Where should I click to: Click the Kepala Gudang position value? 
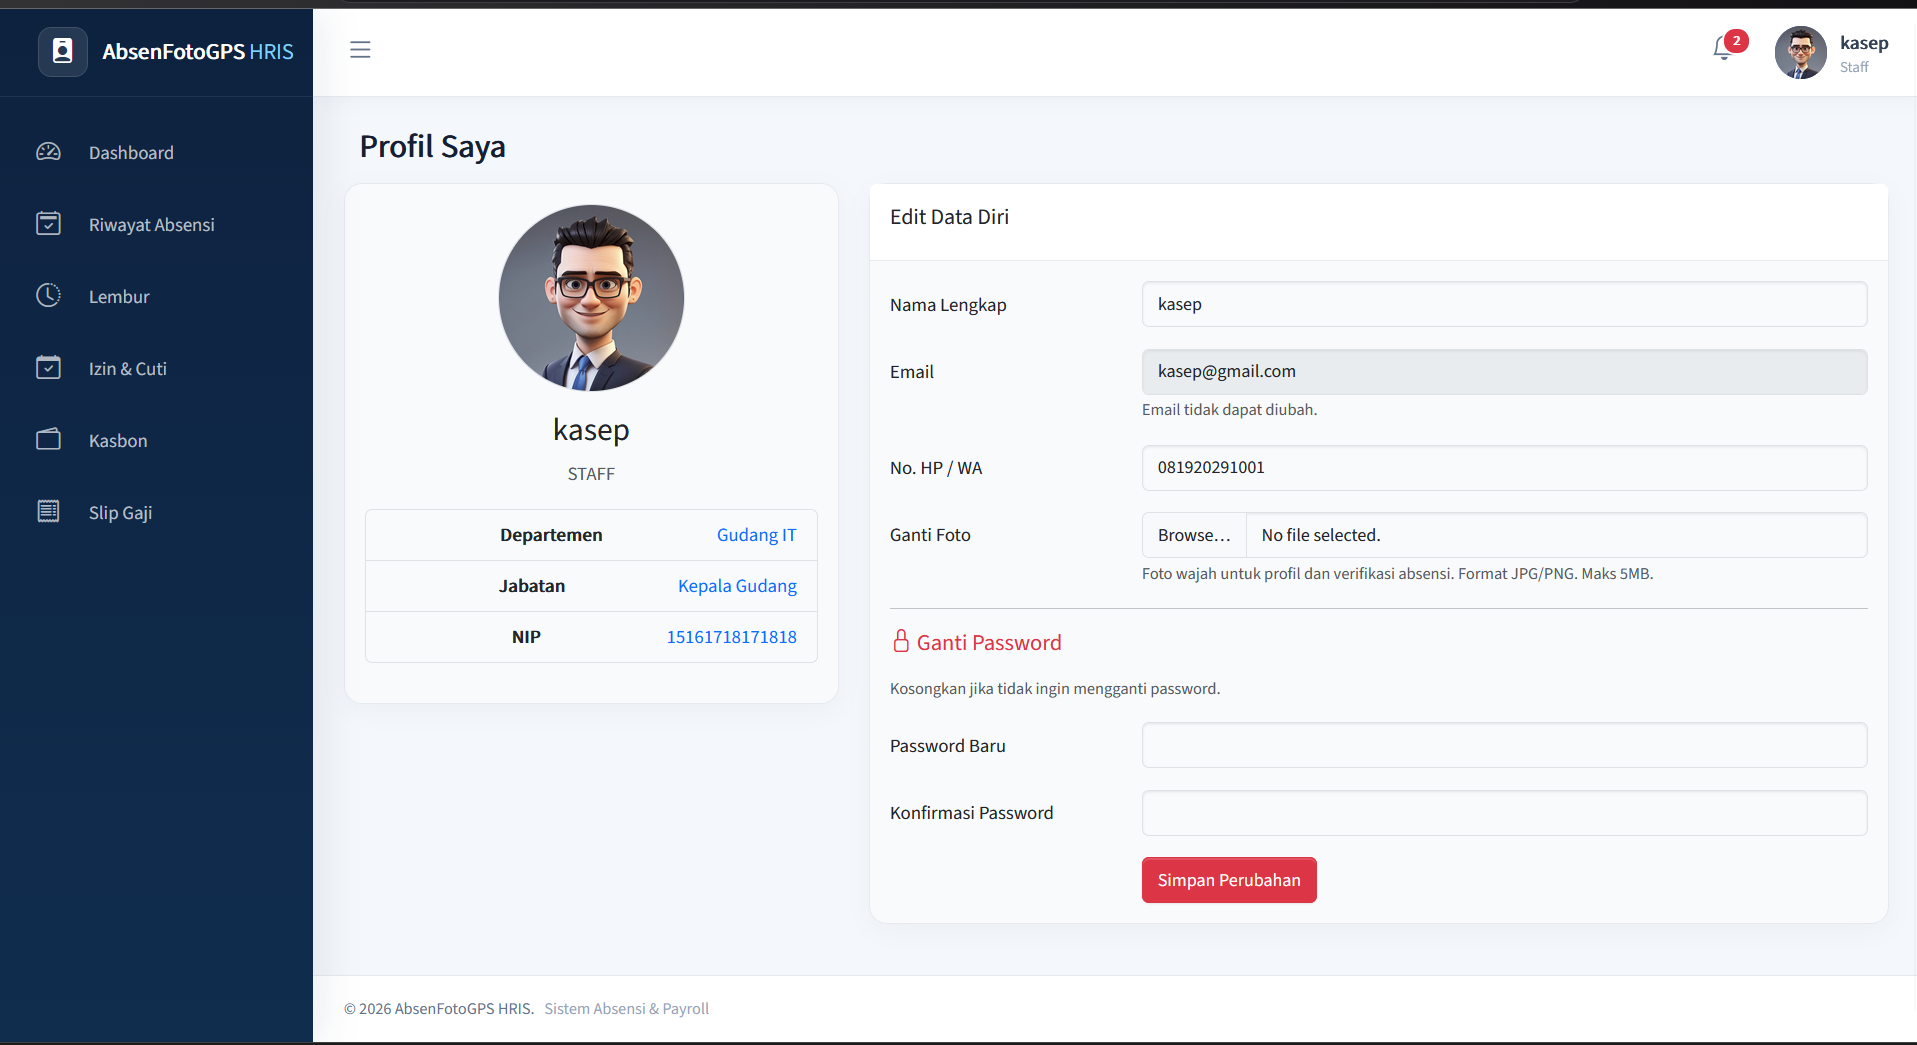737,586
